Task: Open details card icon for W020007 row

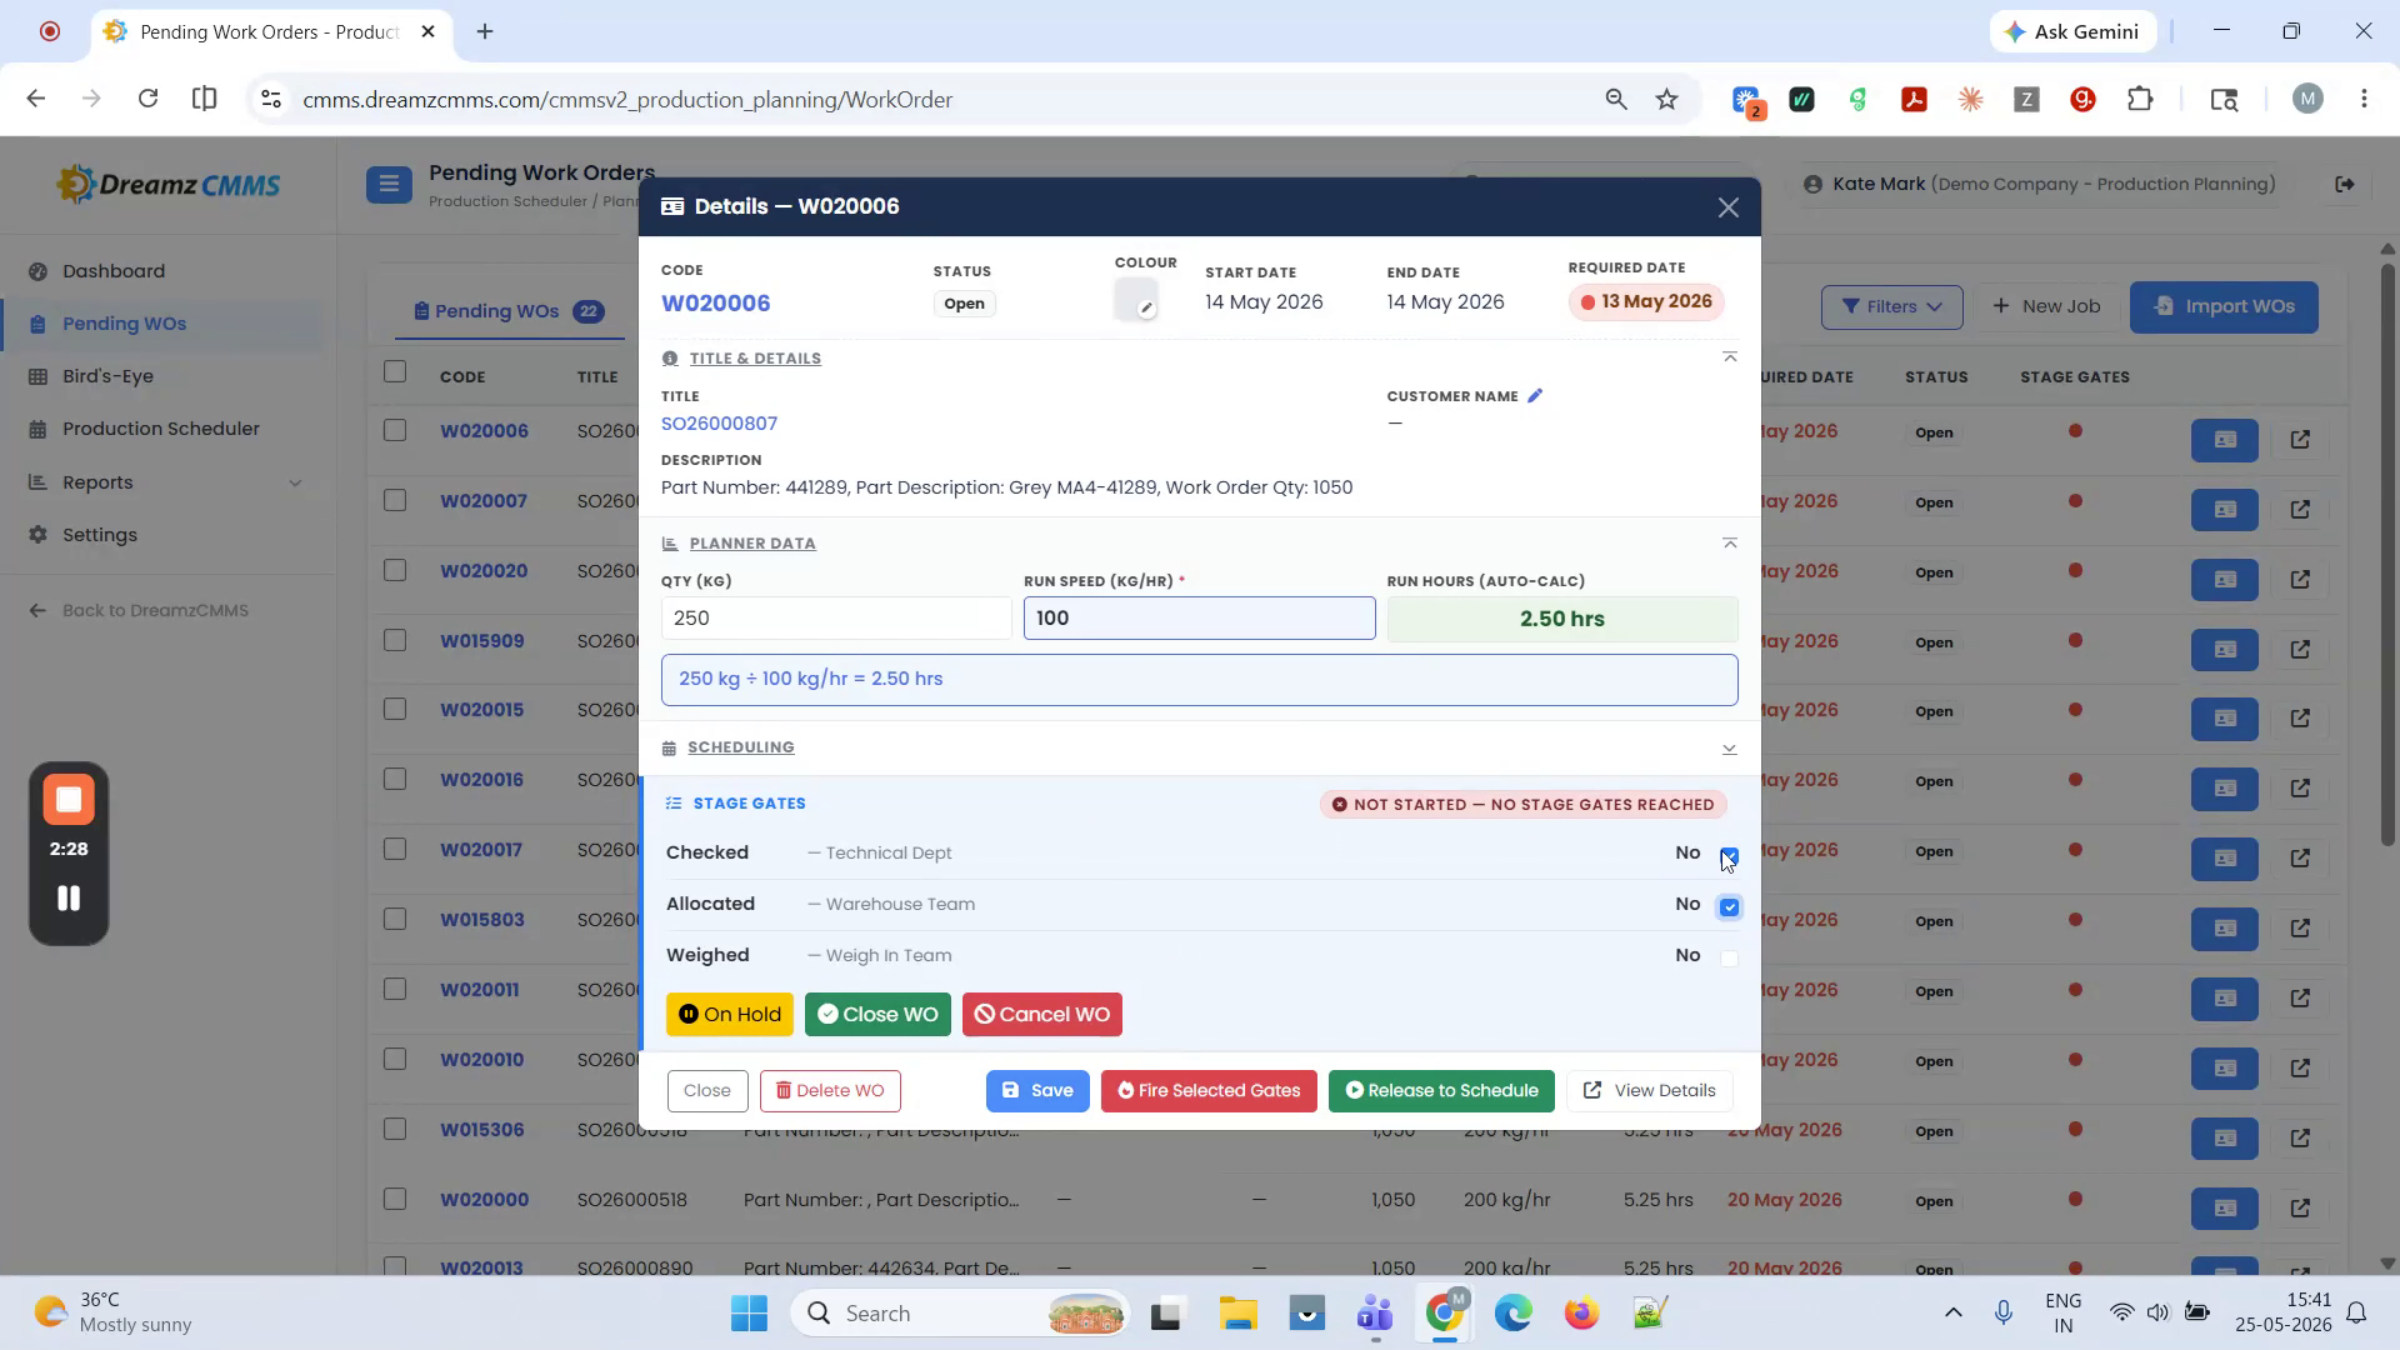Action: click(x=2224, y=510)
